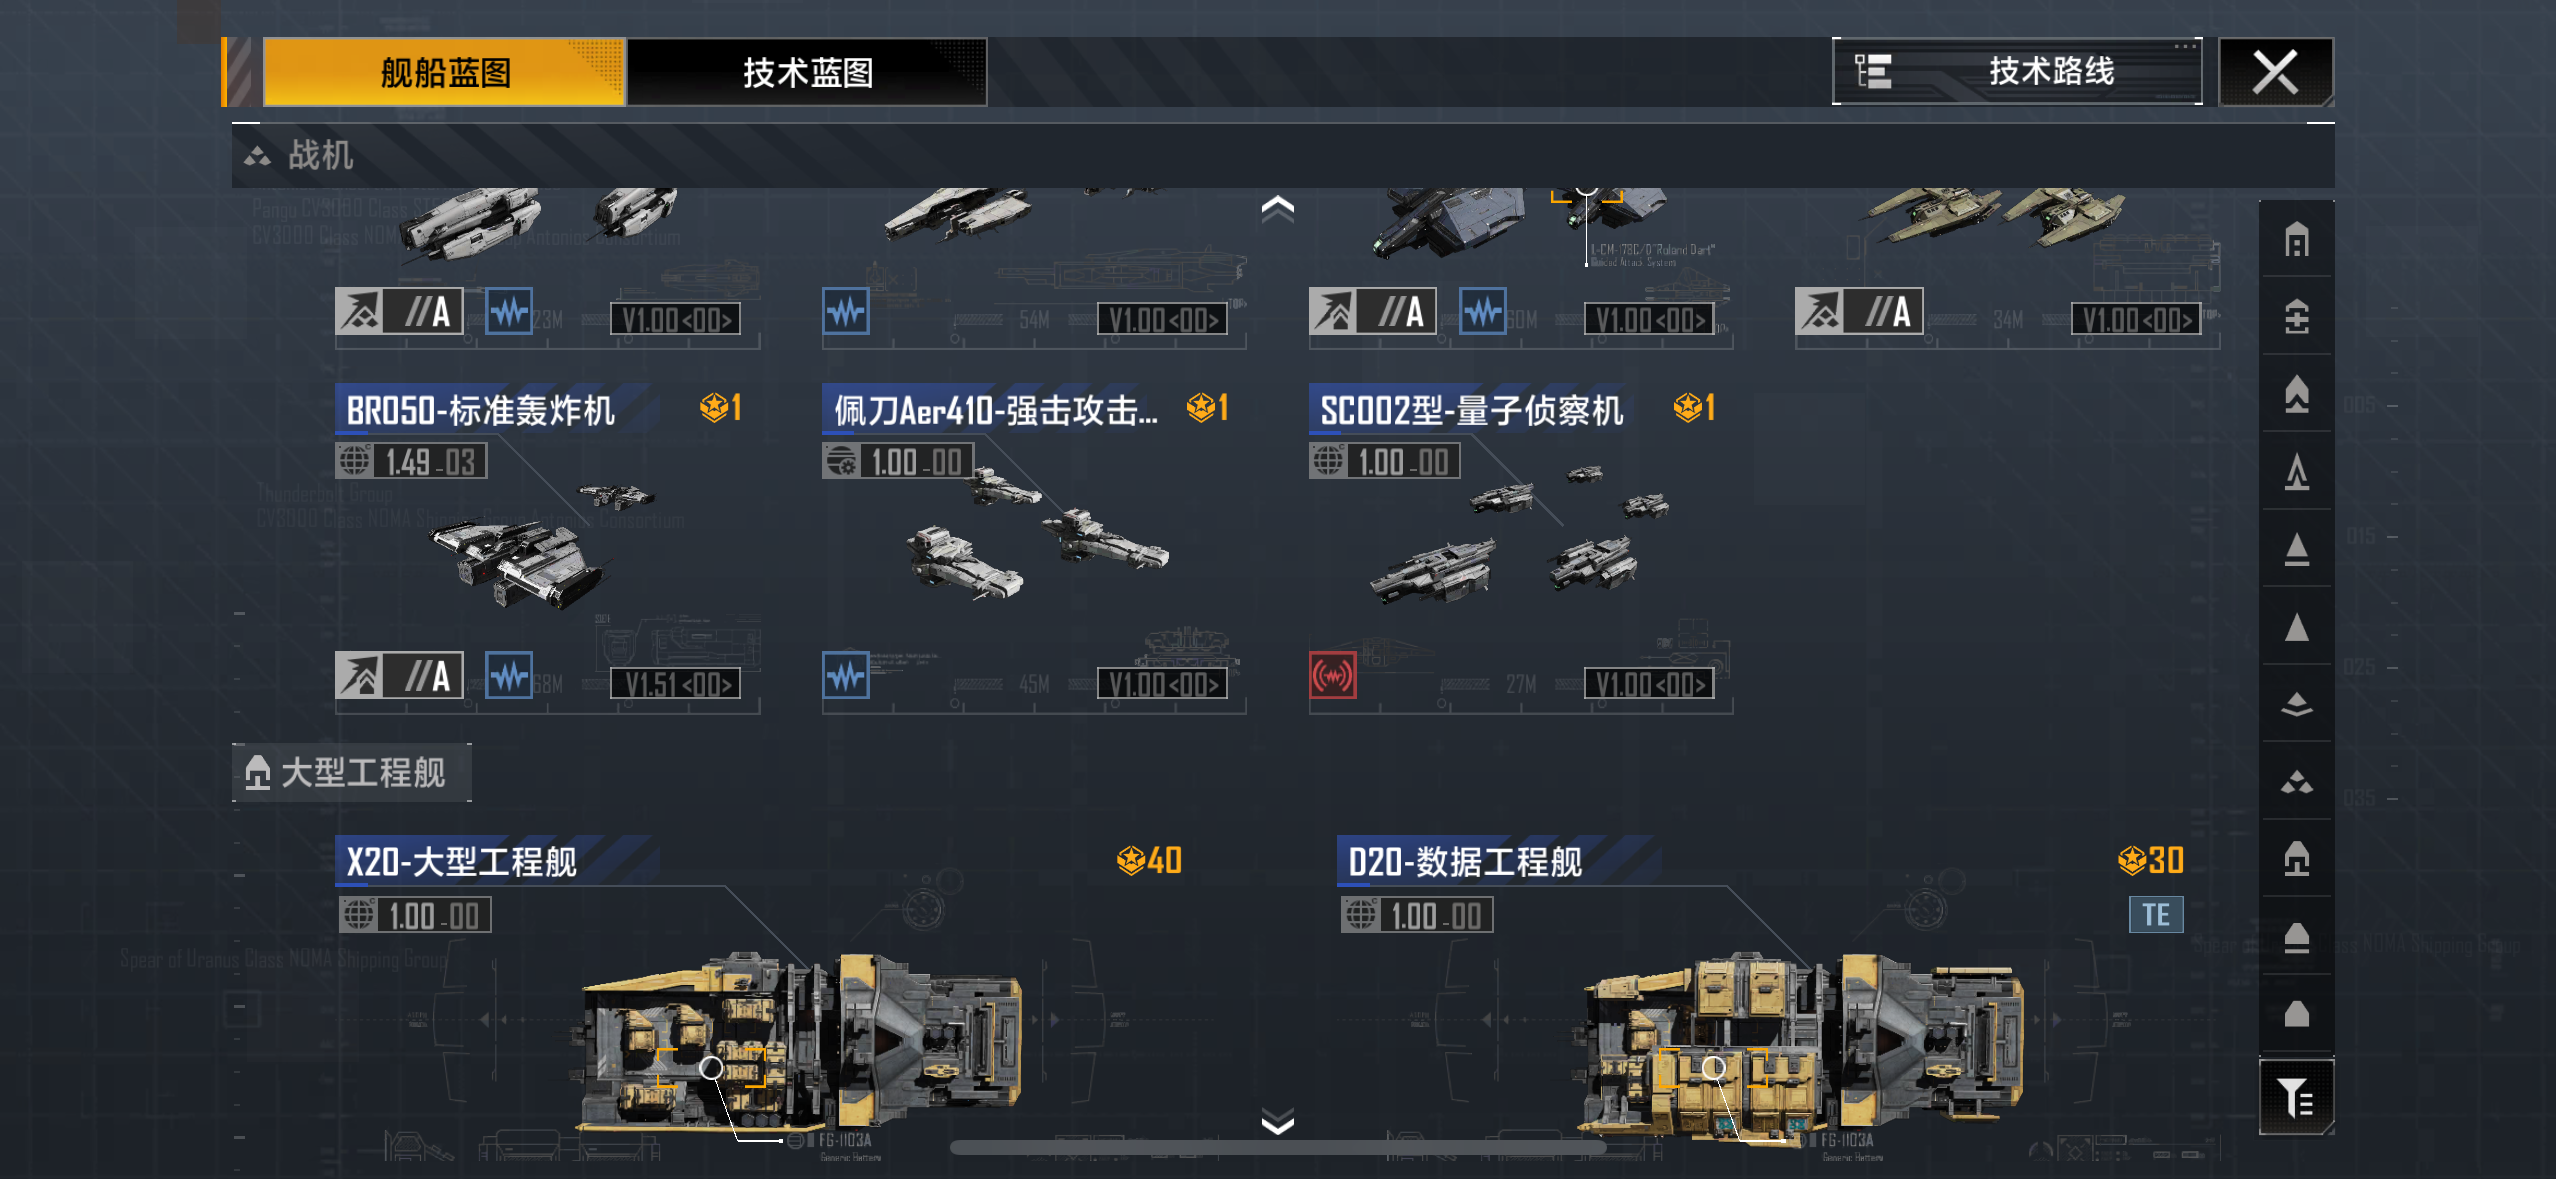
Task: Click the horizontal scrollbar at the bottom
Action: pos(1277,1148)
